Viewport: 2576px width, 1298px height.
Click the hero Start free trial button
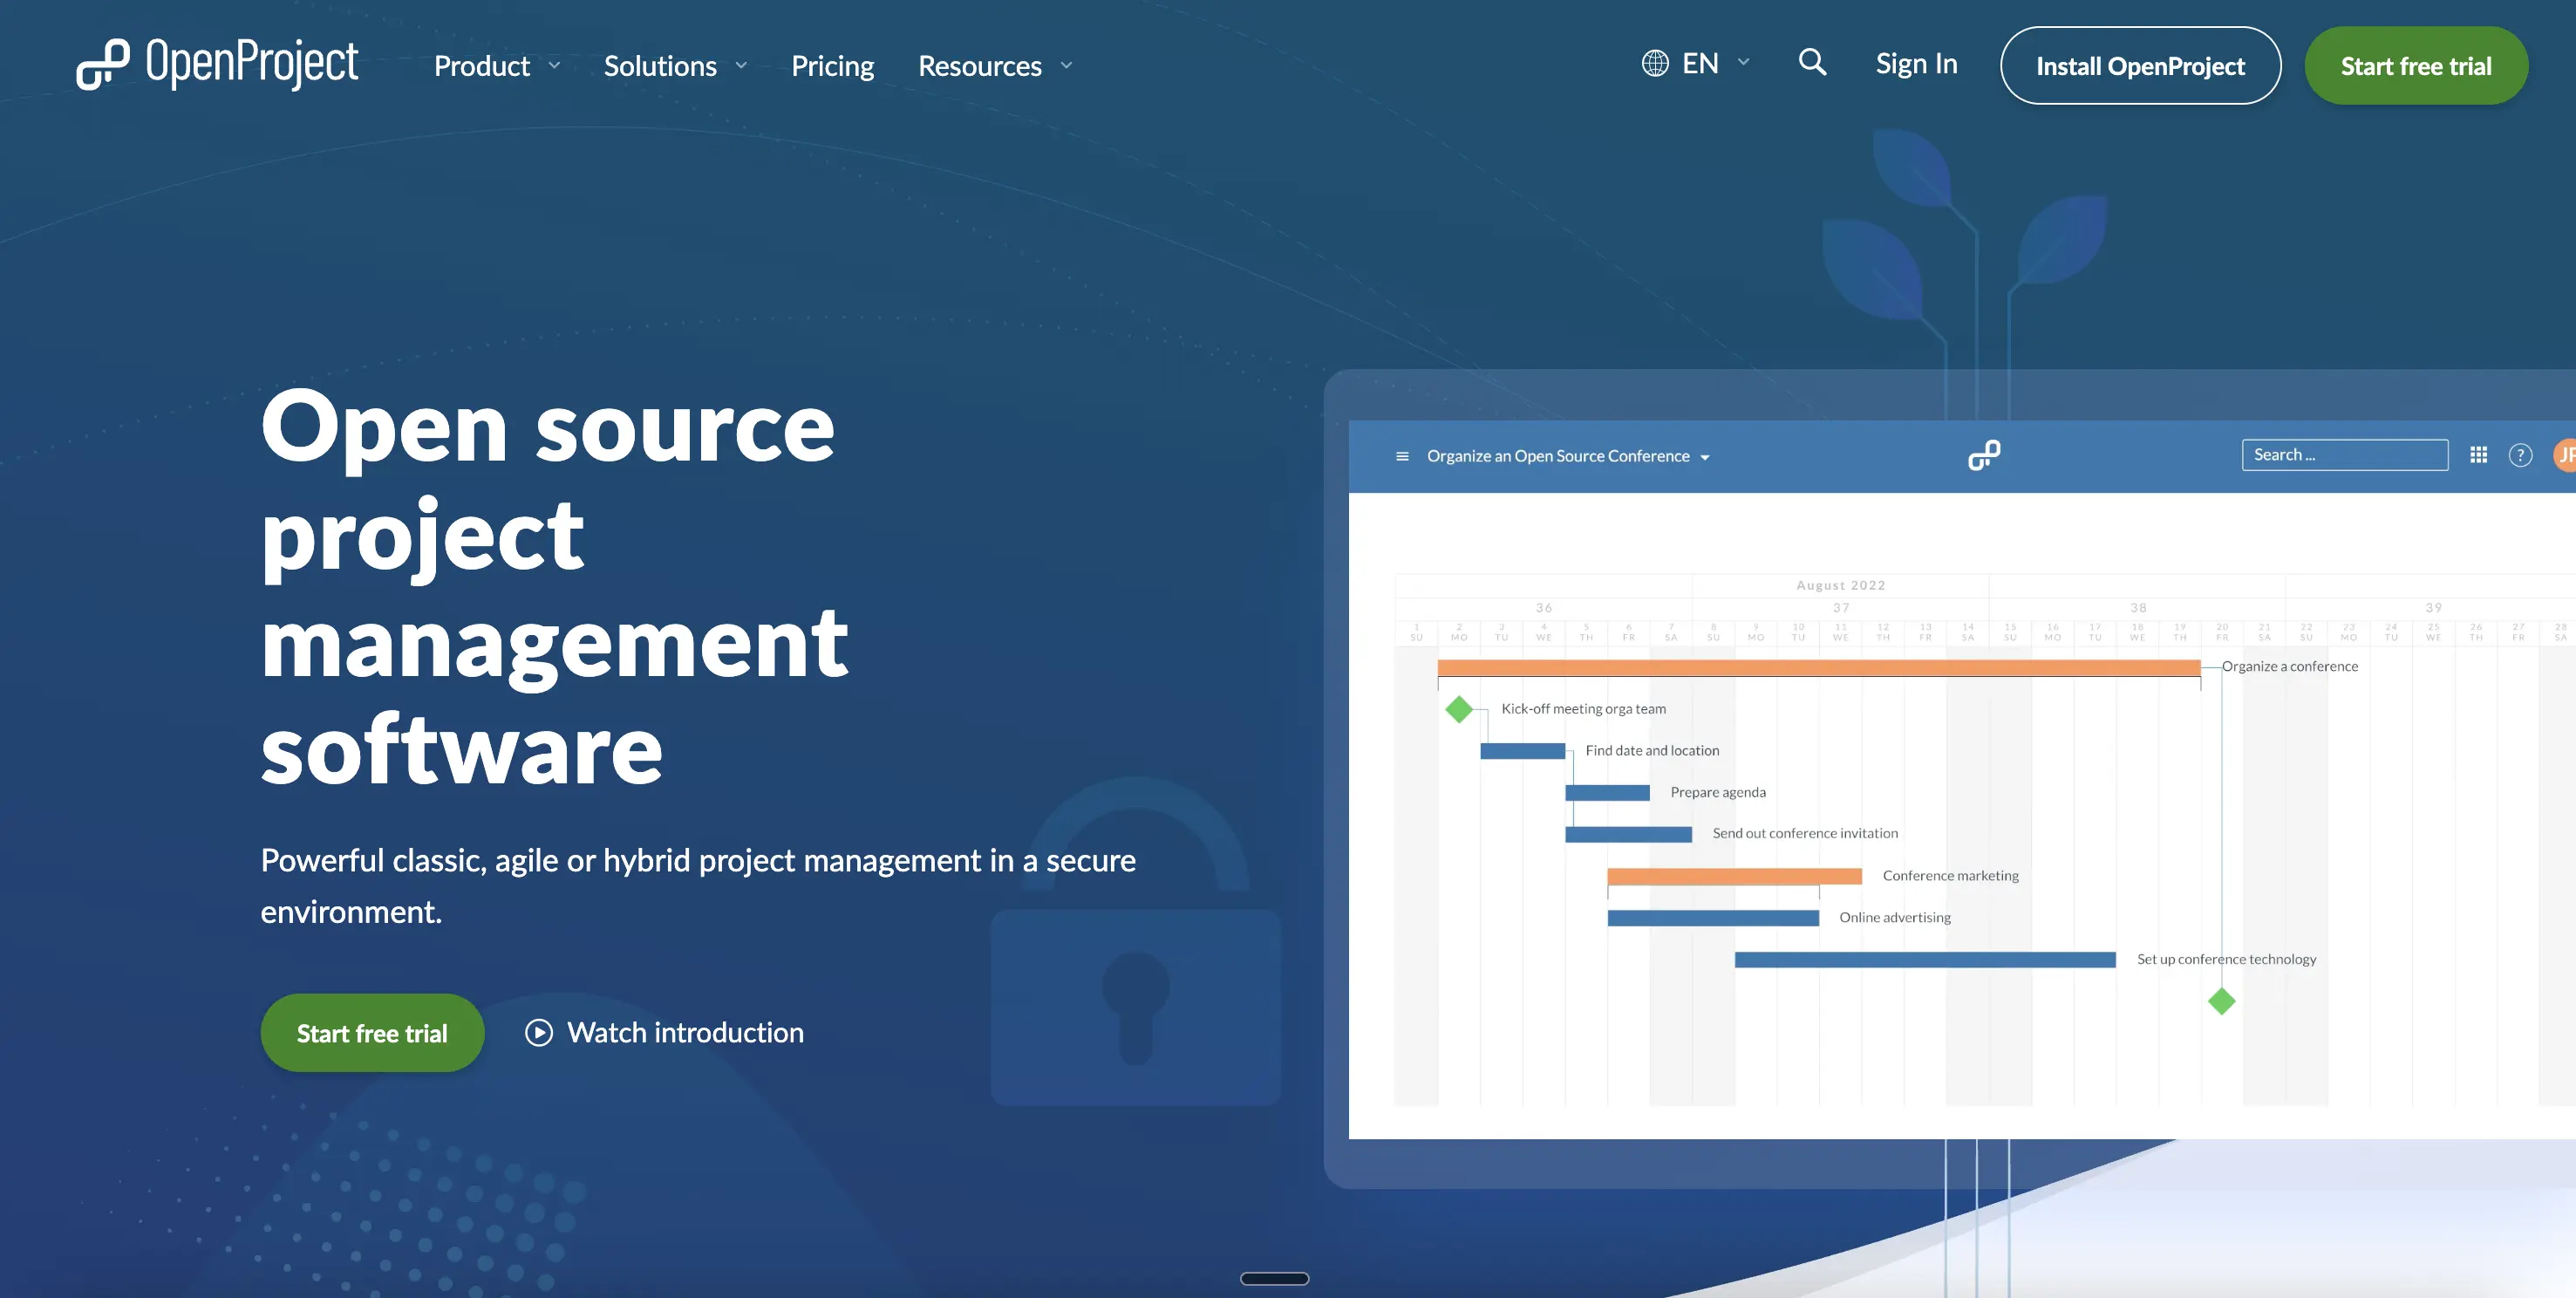pyautogui.click(x=372, y=1032)
